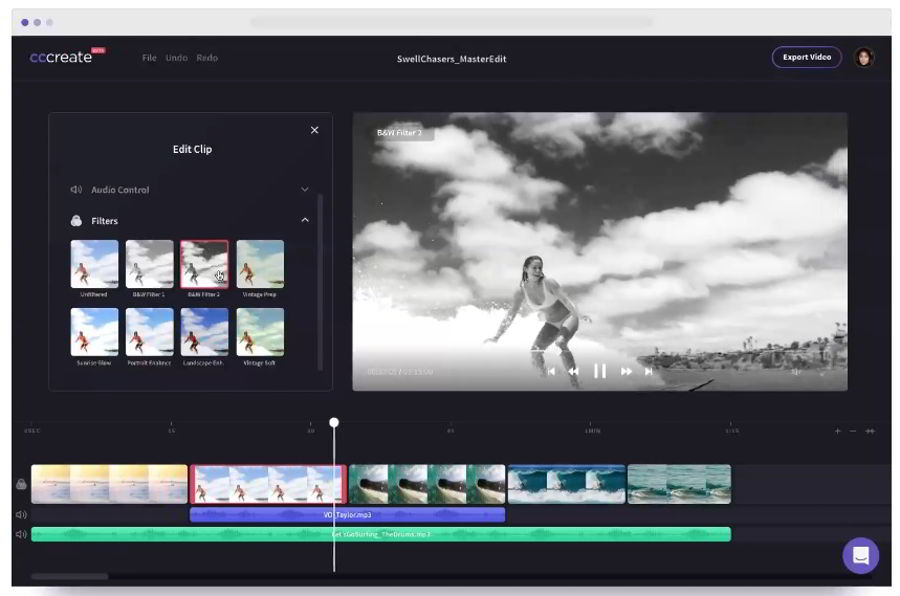This screenshot has width=900, height=596.
Task: Mute the voiceover audio track
Action: click(21, 514)
